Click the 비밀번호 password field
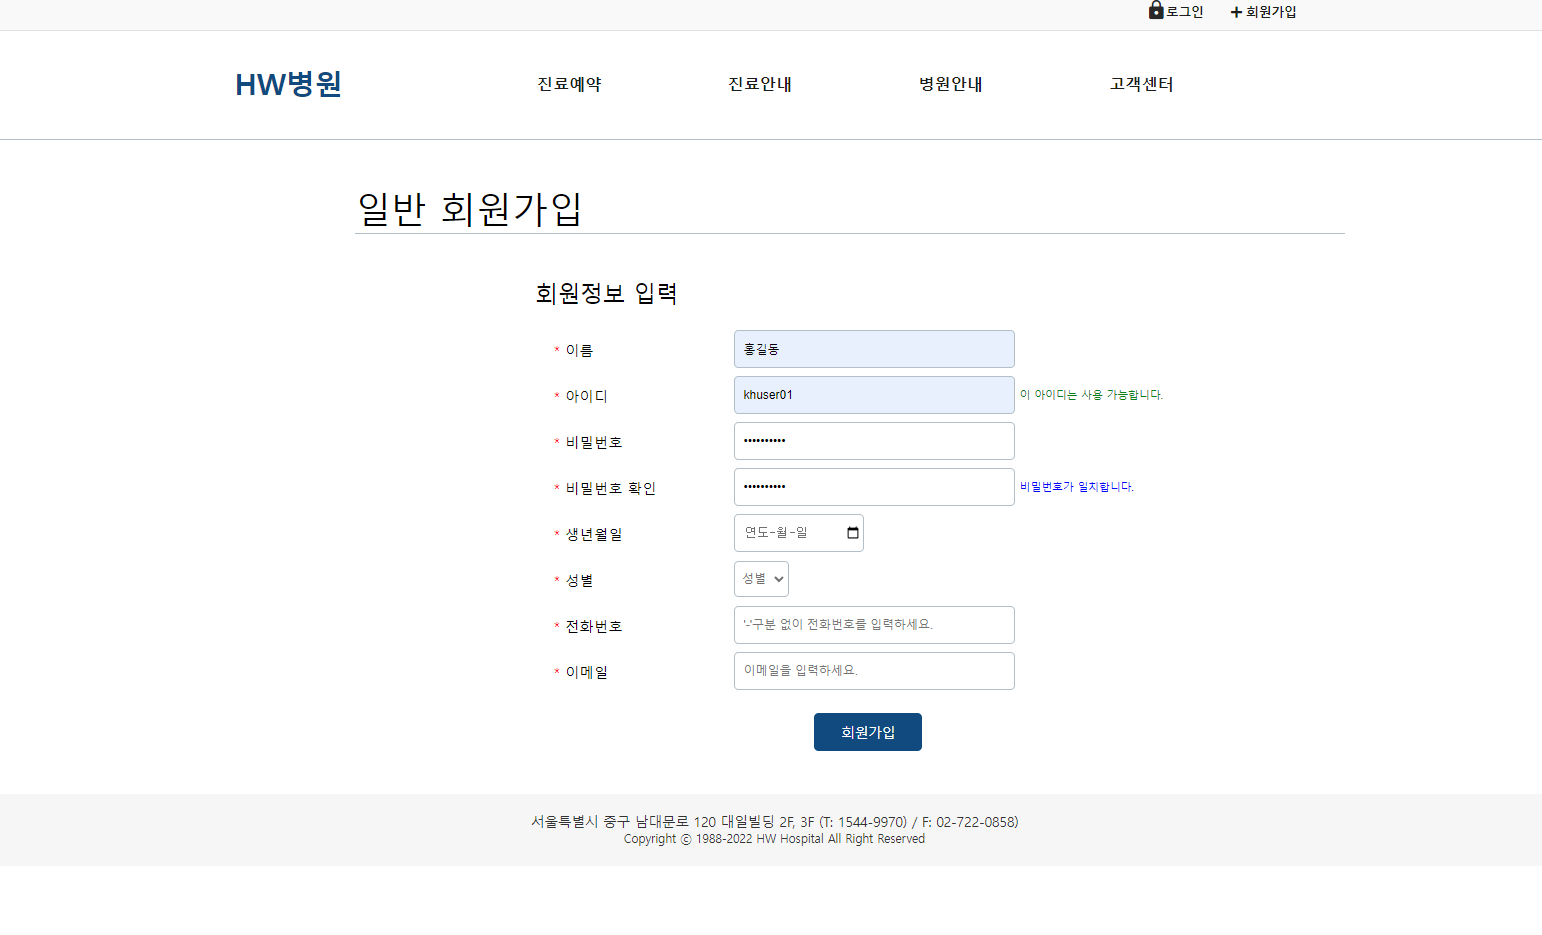Image resolution: width=1542 pixels, height=935 pixels. tap(873, 440)
